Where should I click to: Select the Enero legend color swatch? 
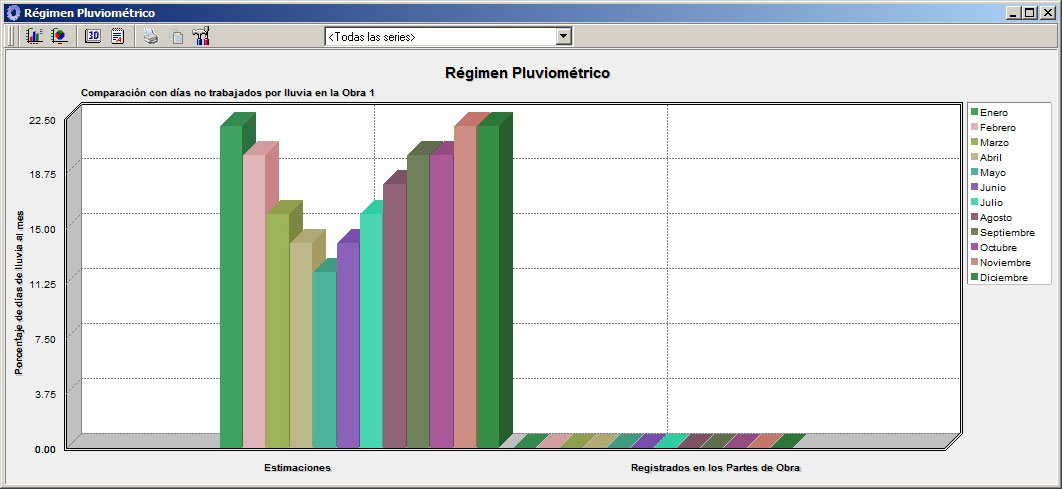pyautogui.click(x=973, y=112)
